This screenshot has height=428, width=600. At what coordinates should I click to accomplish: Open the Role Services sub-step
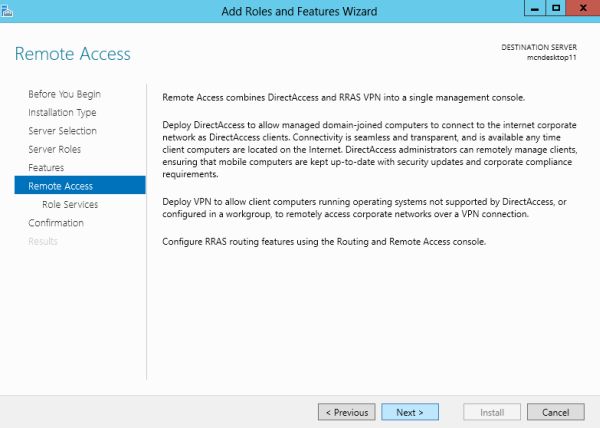[x=69, y=204]
